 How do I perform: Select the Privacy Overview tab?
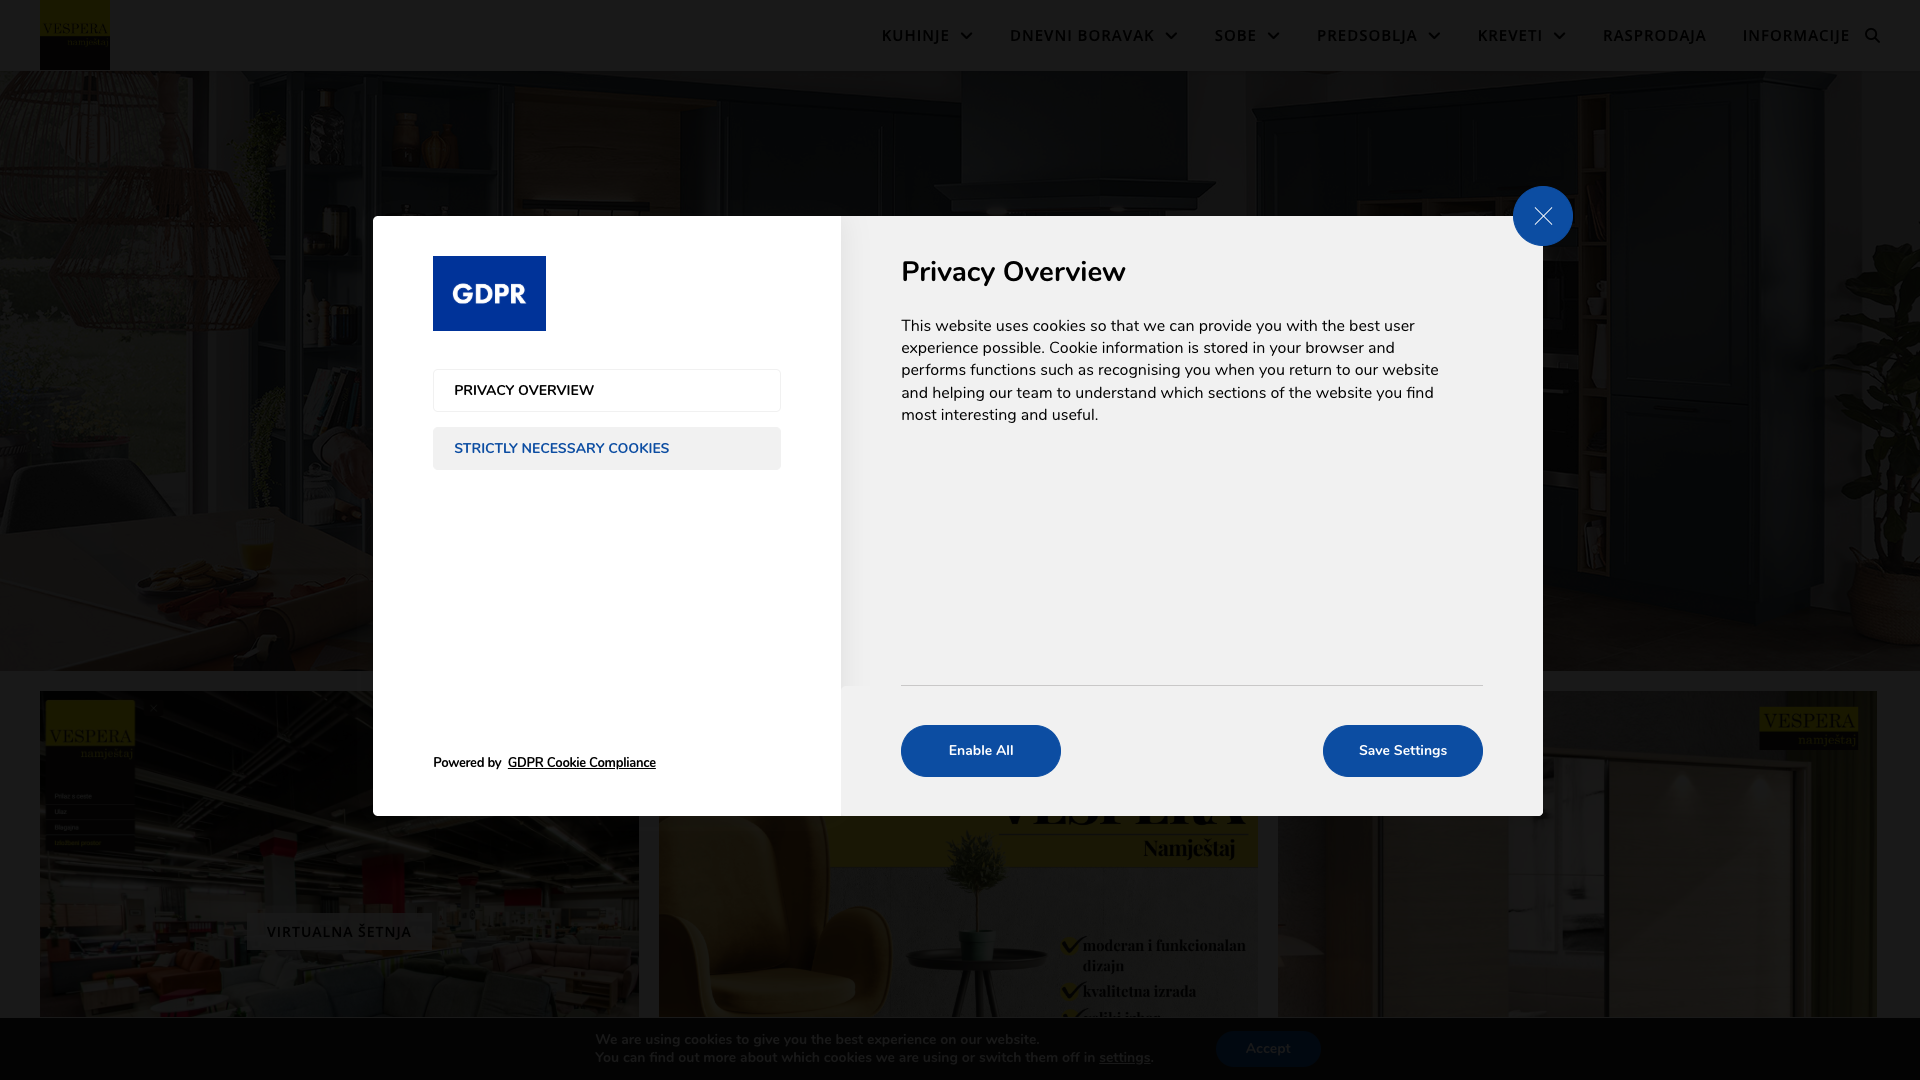coord(606,390)
